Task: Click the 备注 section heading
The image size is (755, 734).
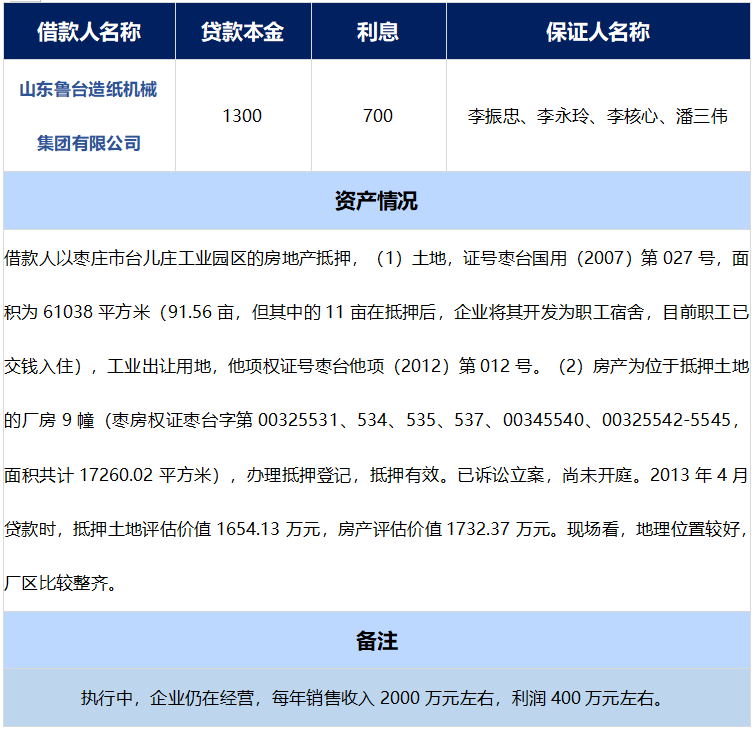Action: click(x=376, y=640)
